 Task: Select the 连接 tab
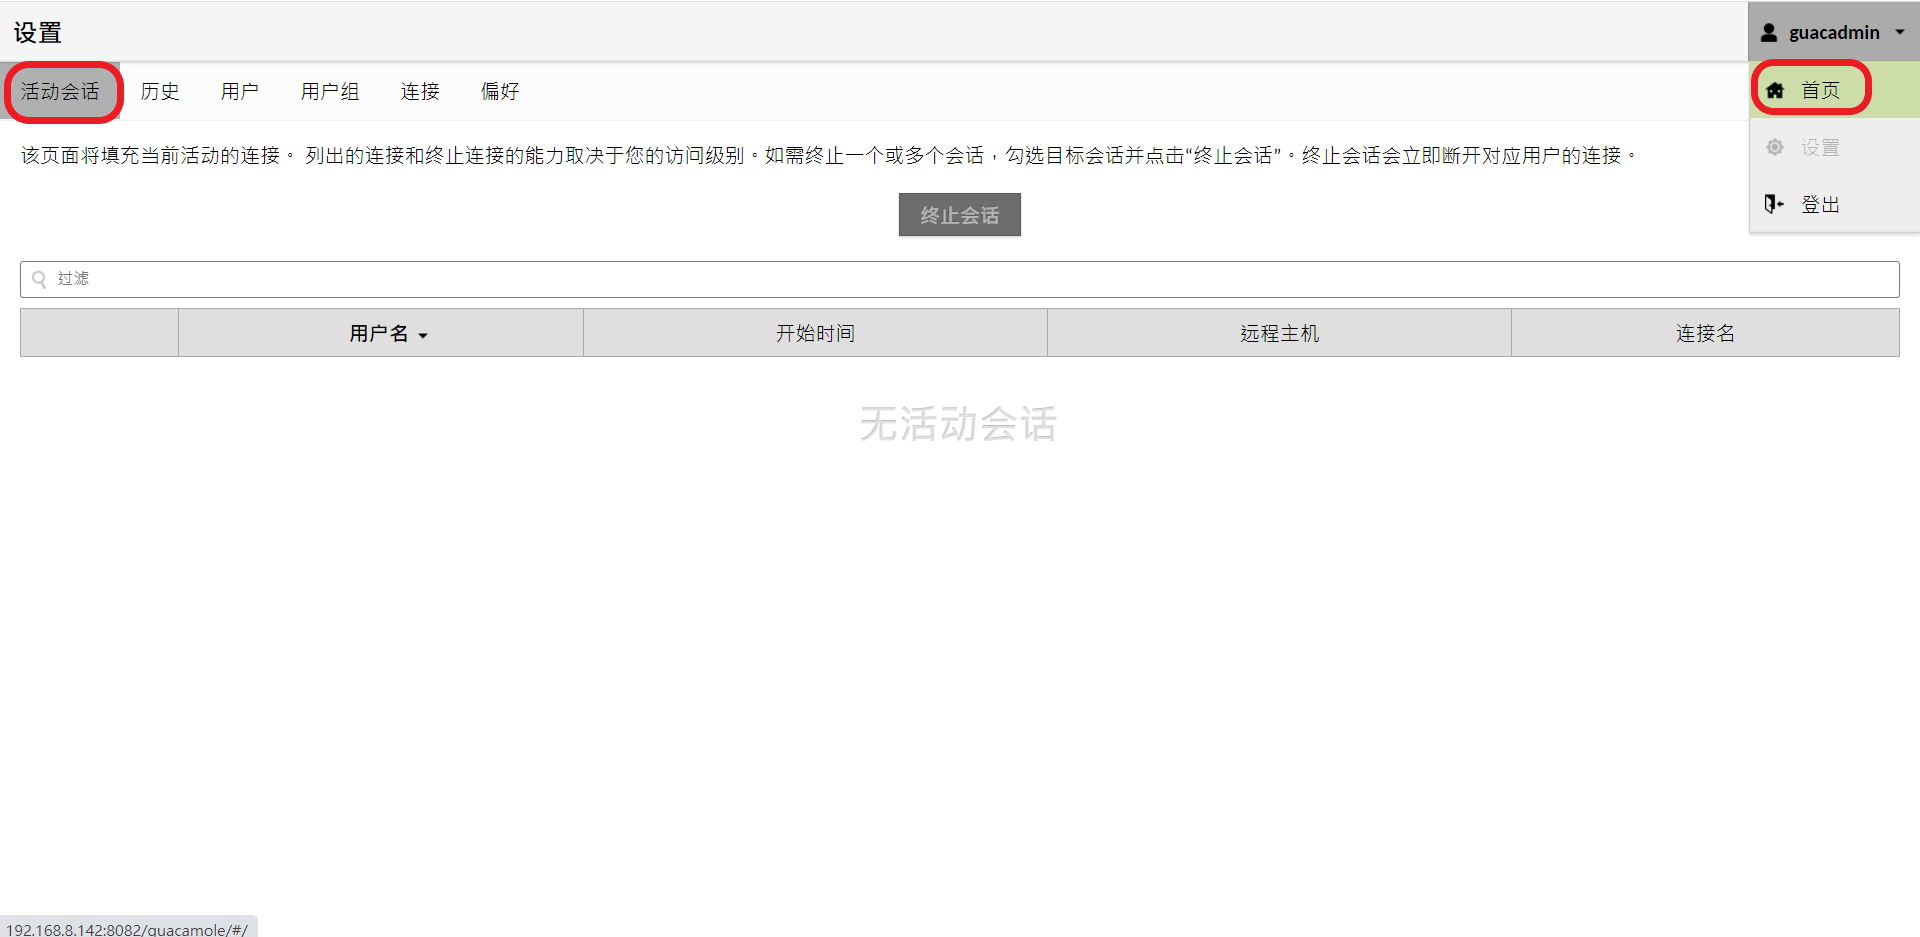[x=420, y=91]
